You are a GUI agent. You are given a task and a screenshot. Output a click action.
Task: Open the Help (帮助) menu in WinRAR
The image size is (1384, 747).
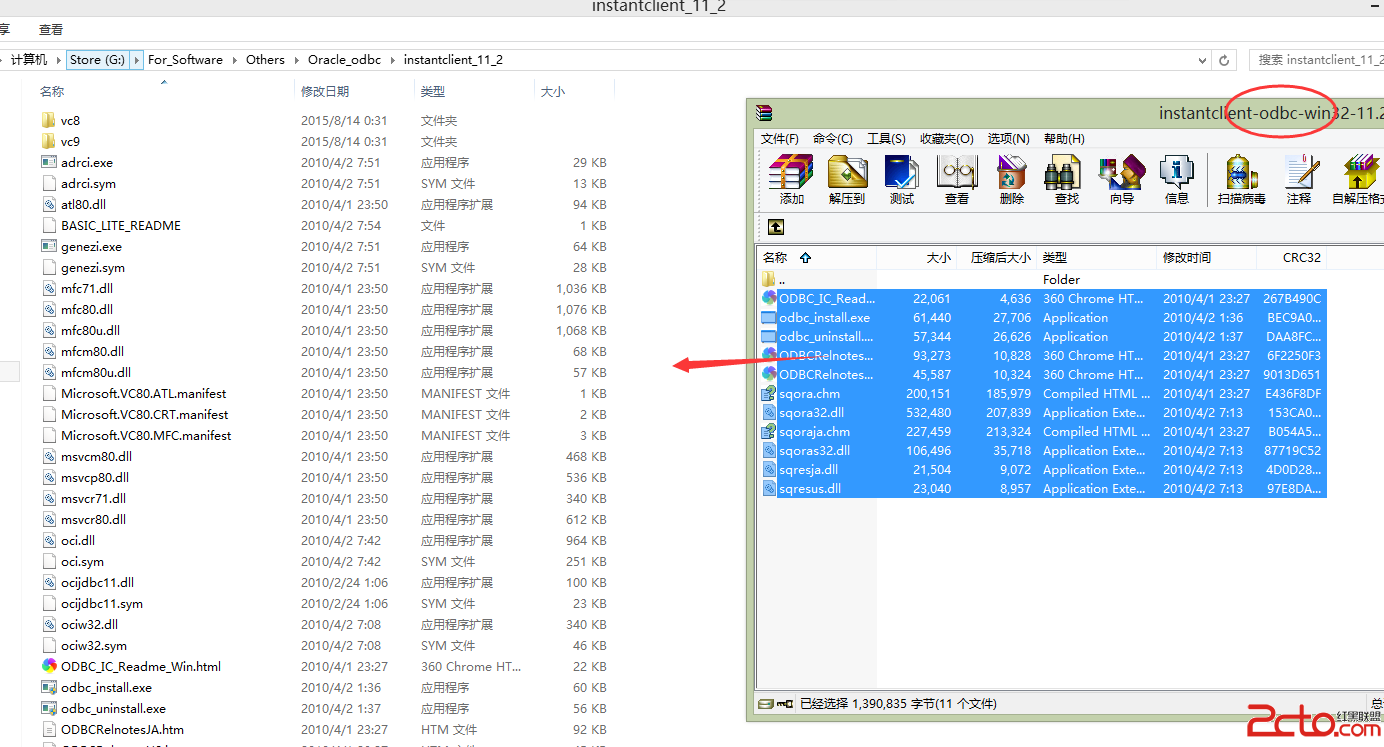pos(1064,139)
